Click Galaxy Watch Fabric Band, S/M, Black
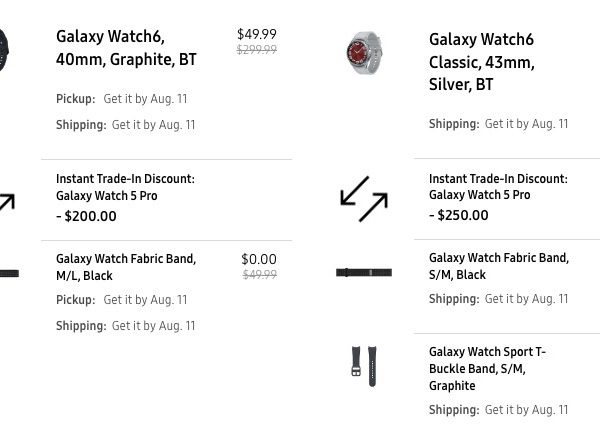 coord(498,266)
